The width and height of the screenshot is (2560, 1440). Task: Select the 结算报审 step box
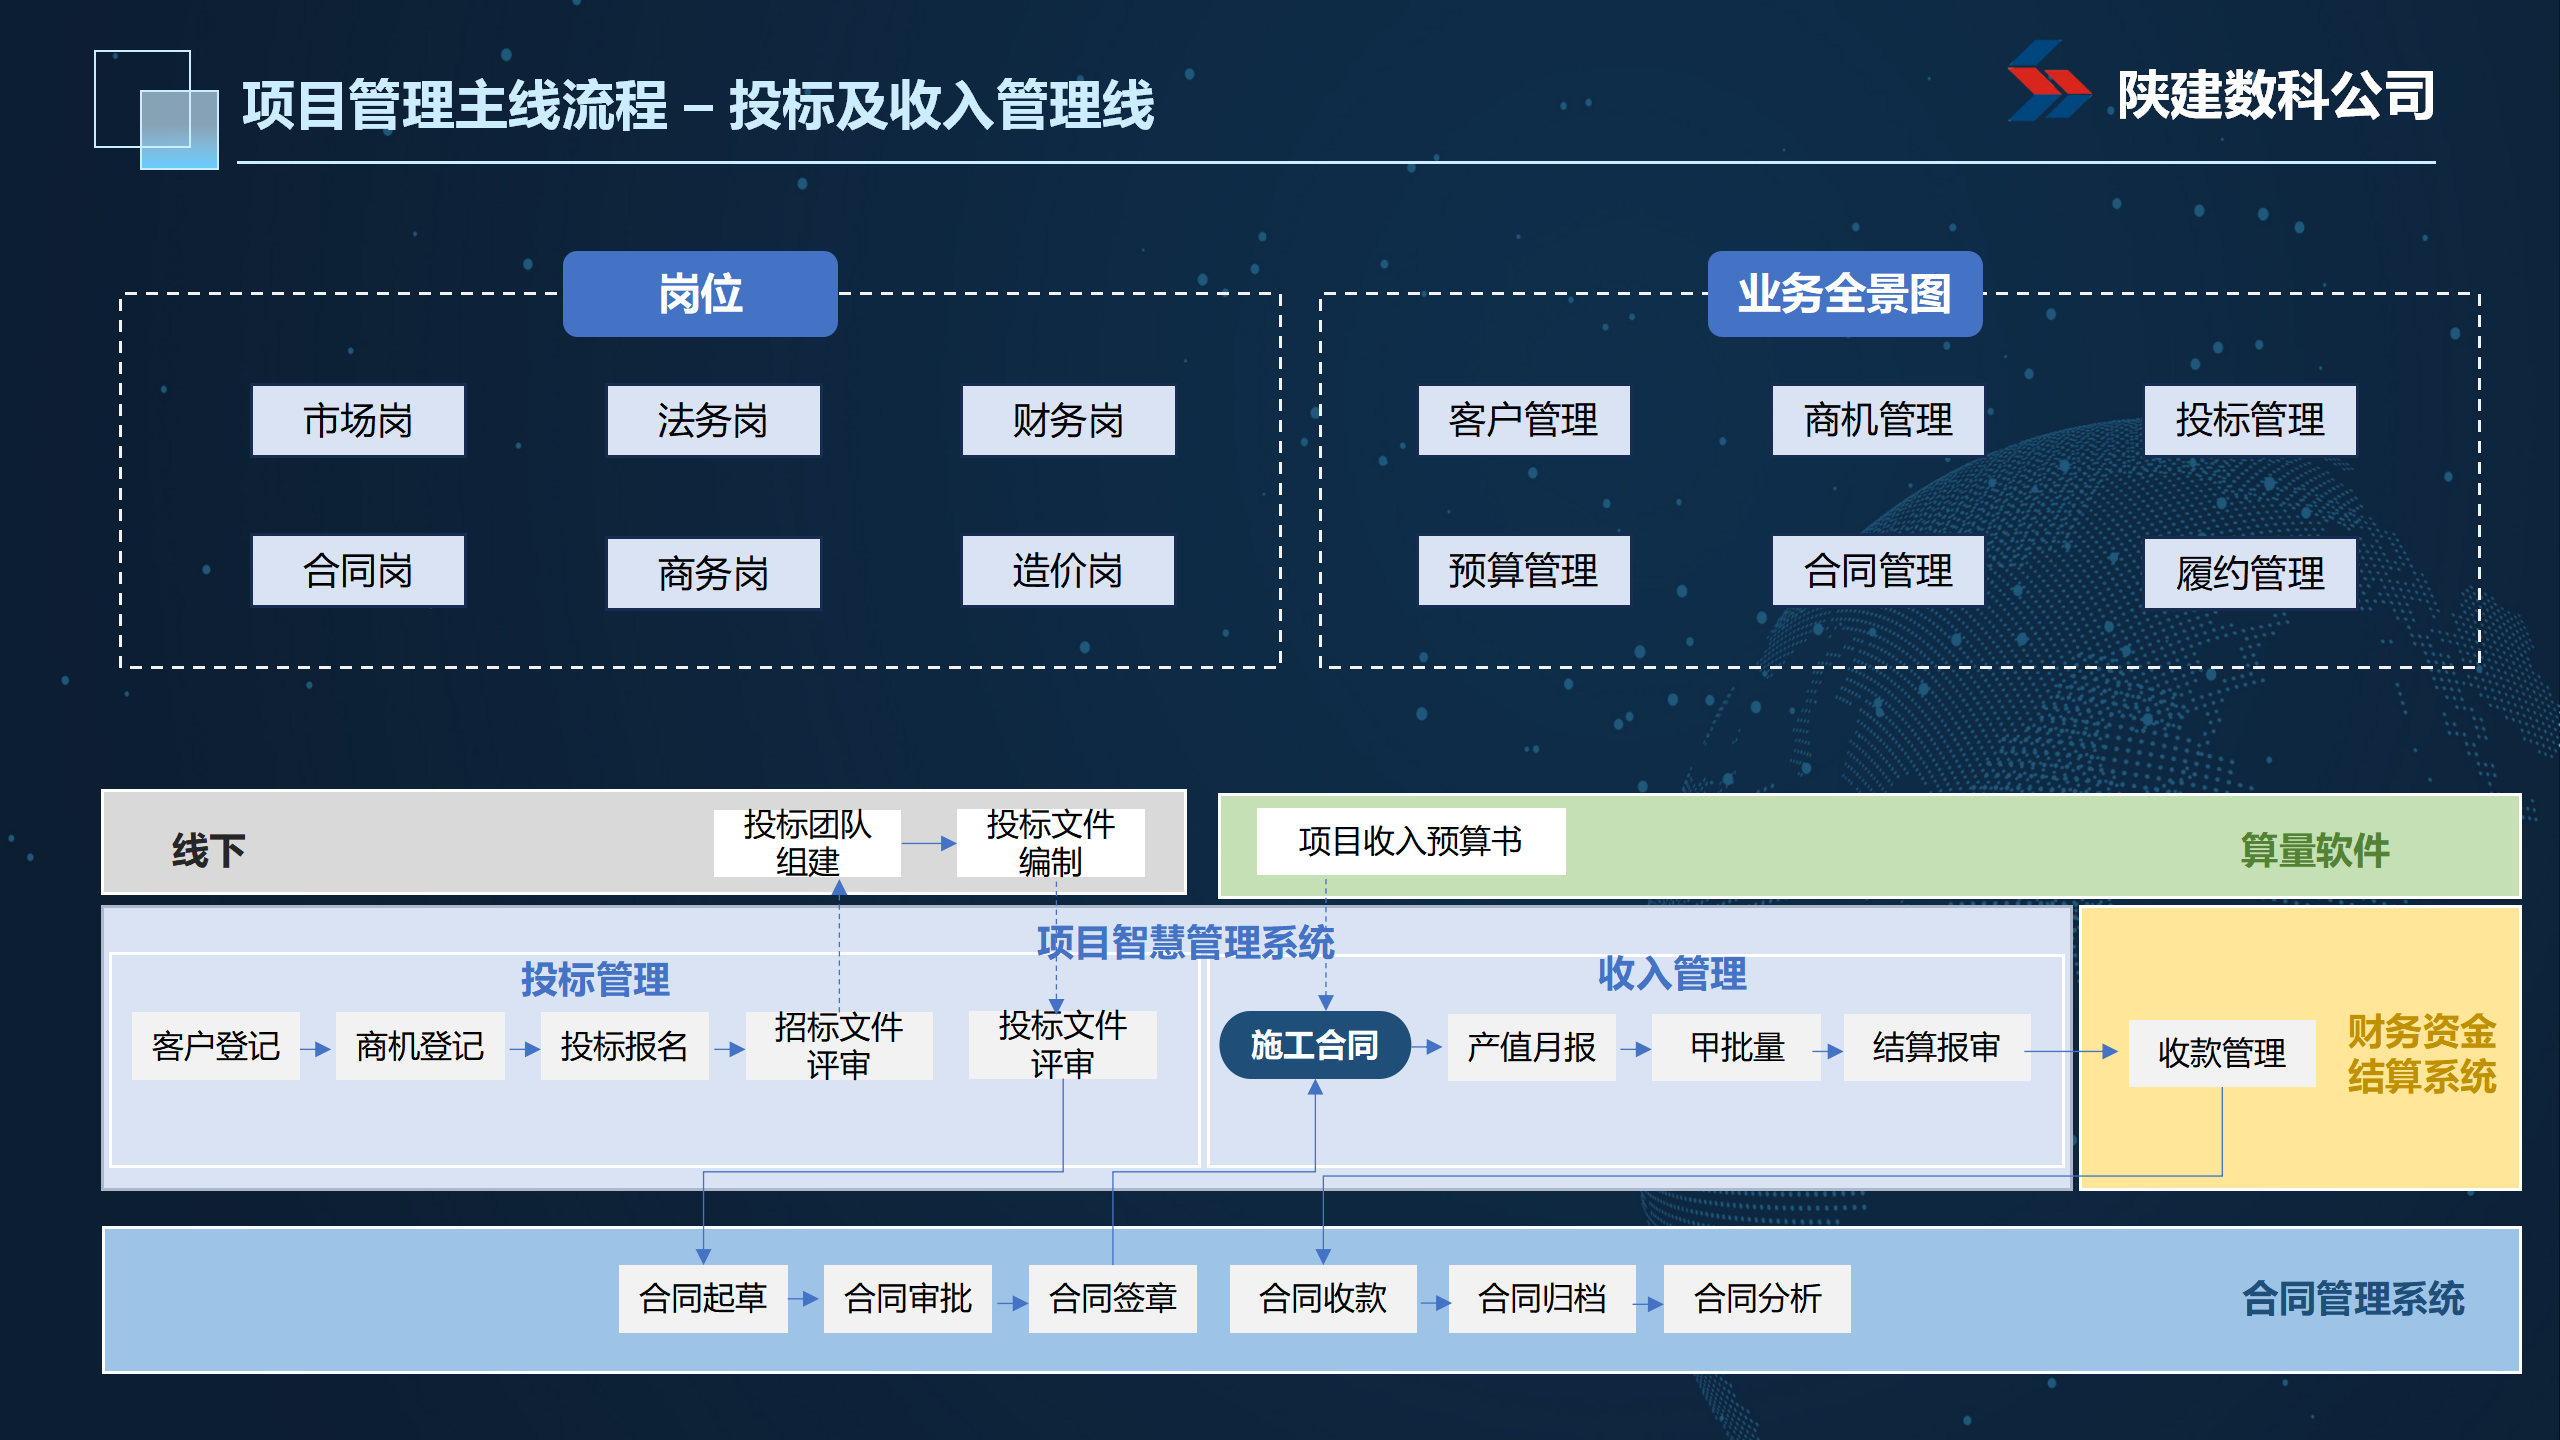[1936, 1047]
